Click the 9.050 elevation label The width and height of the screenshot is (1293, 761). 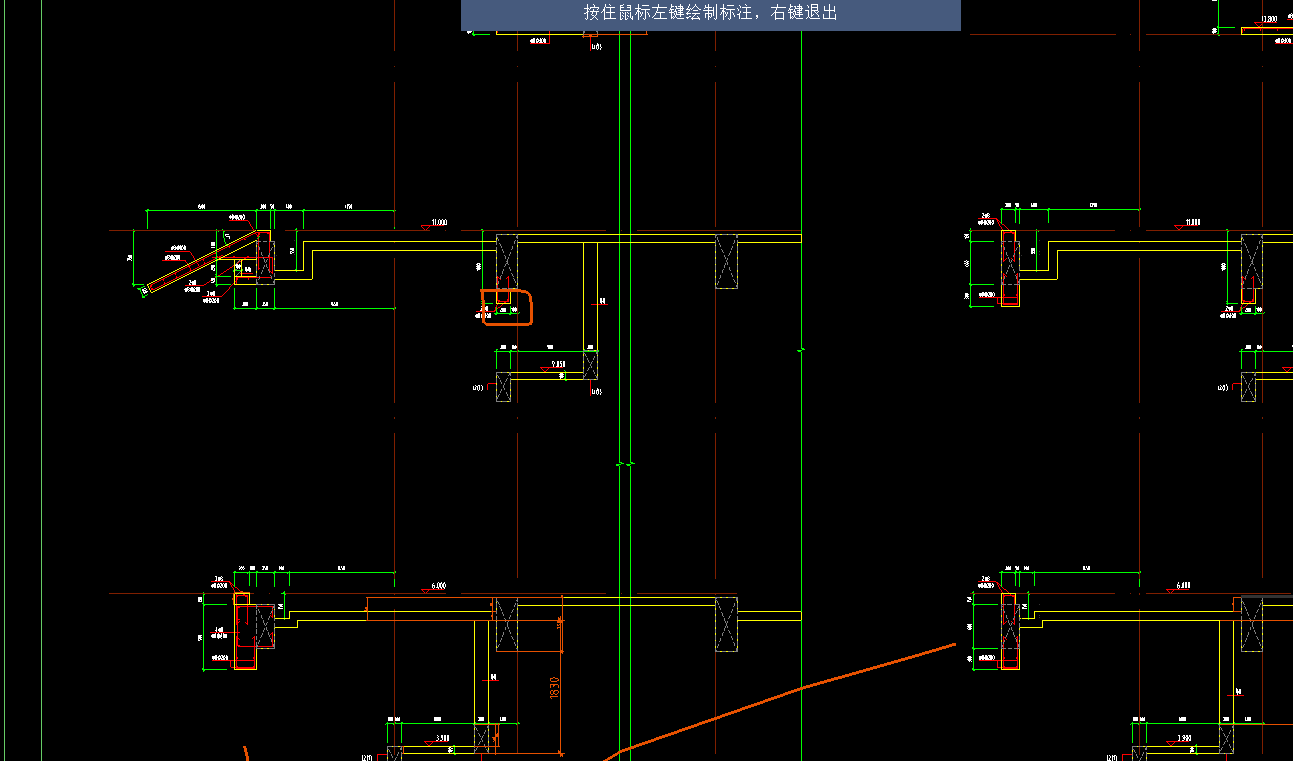pos(558,365)
